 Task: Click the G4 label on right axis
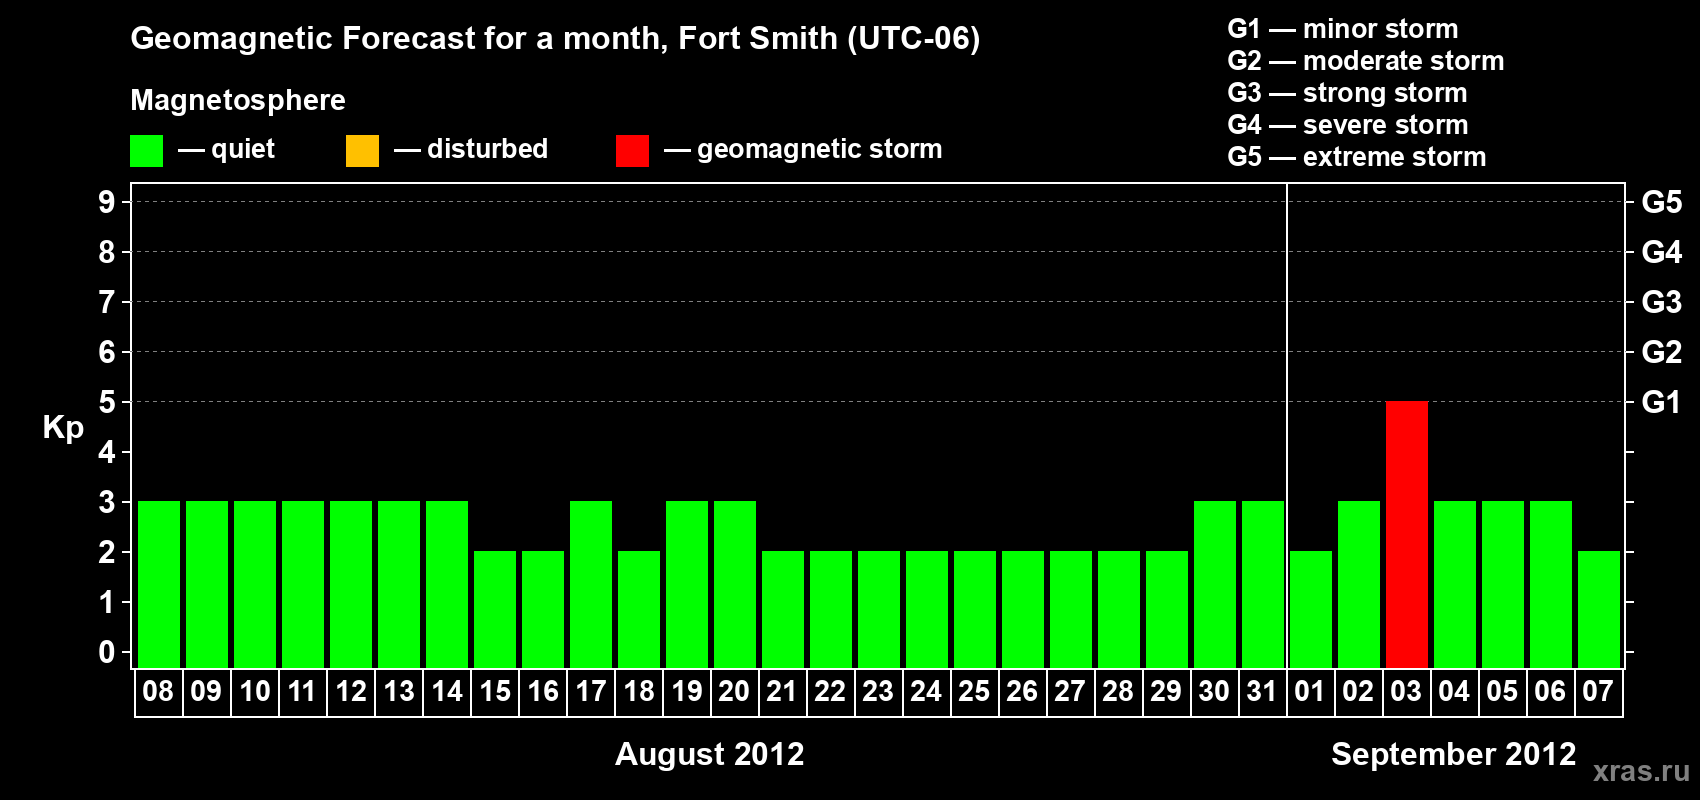(1661, 252)
